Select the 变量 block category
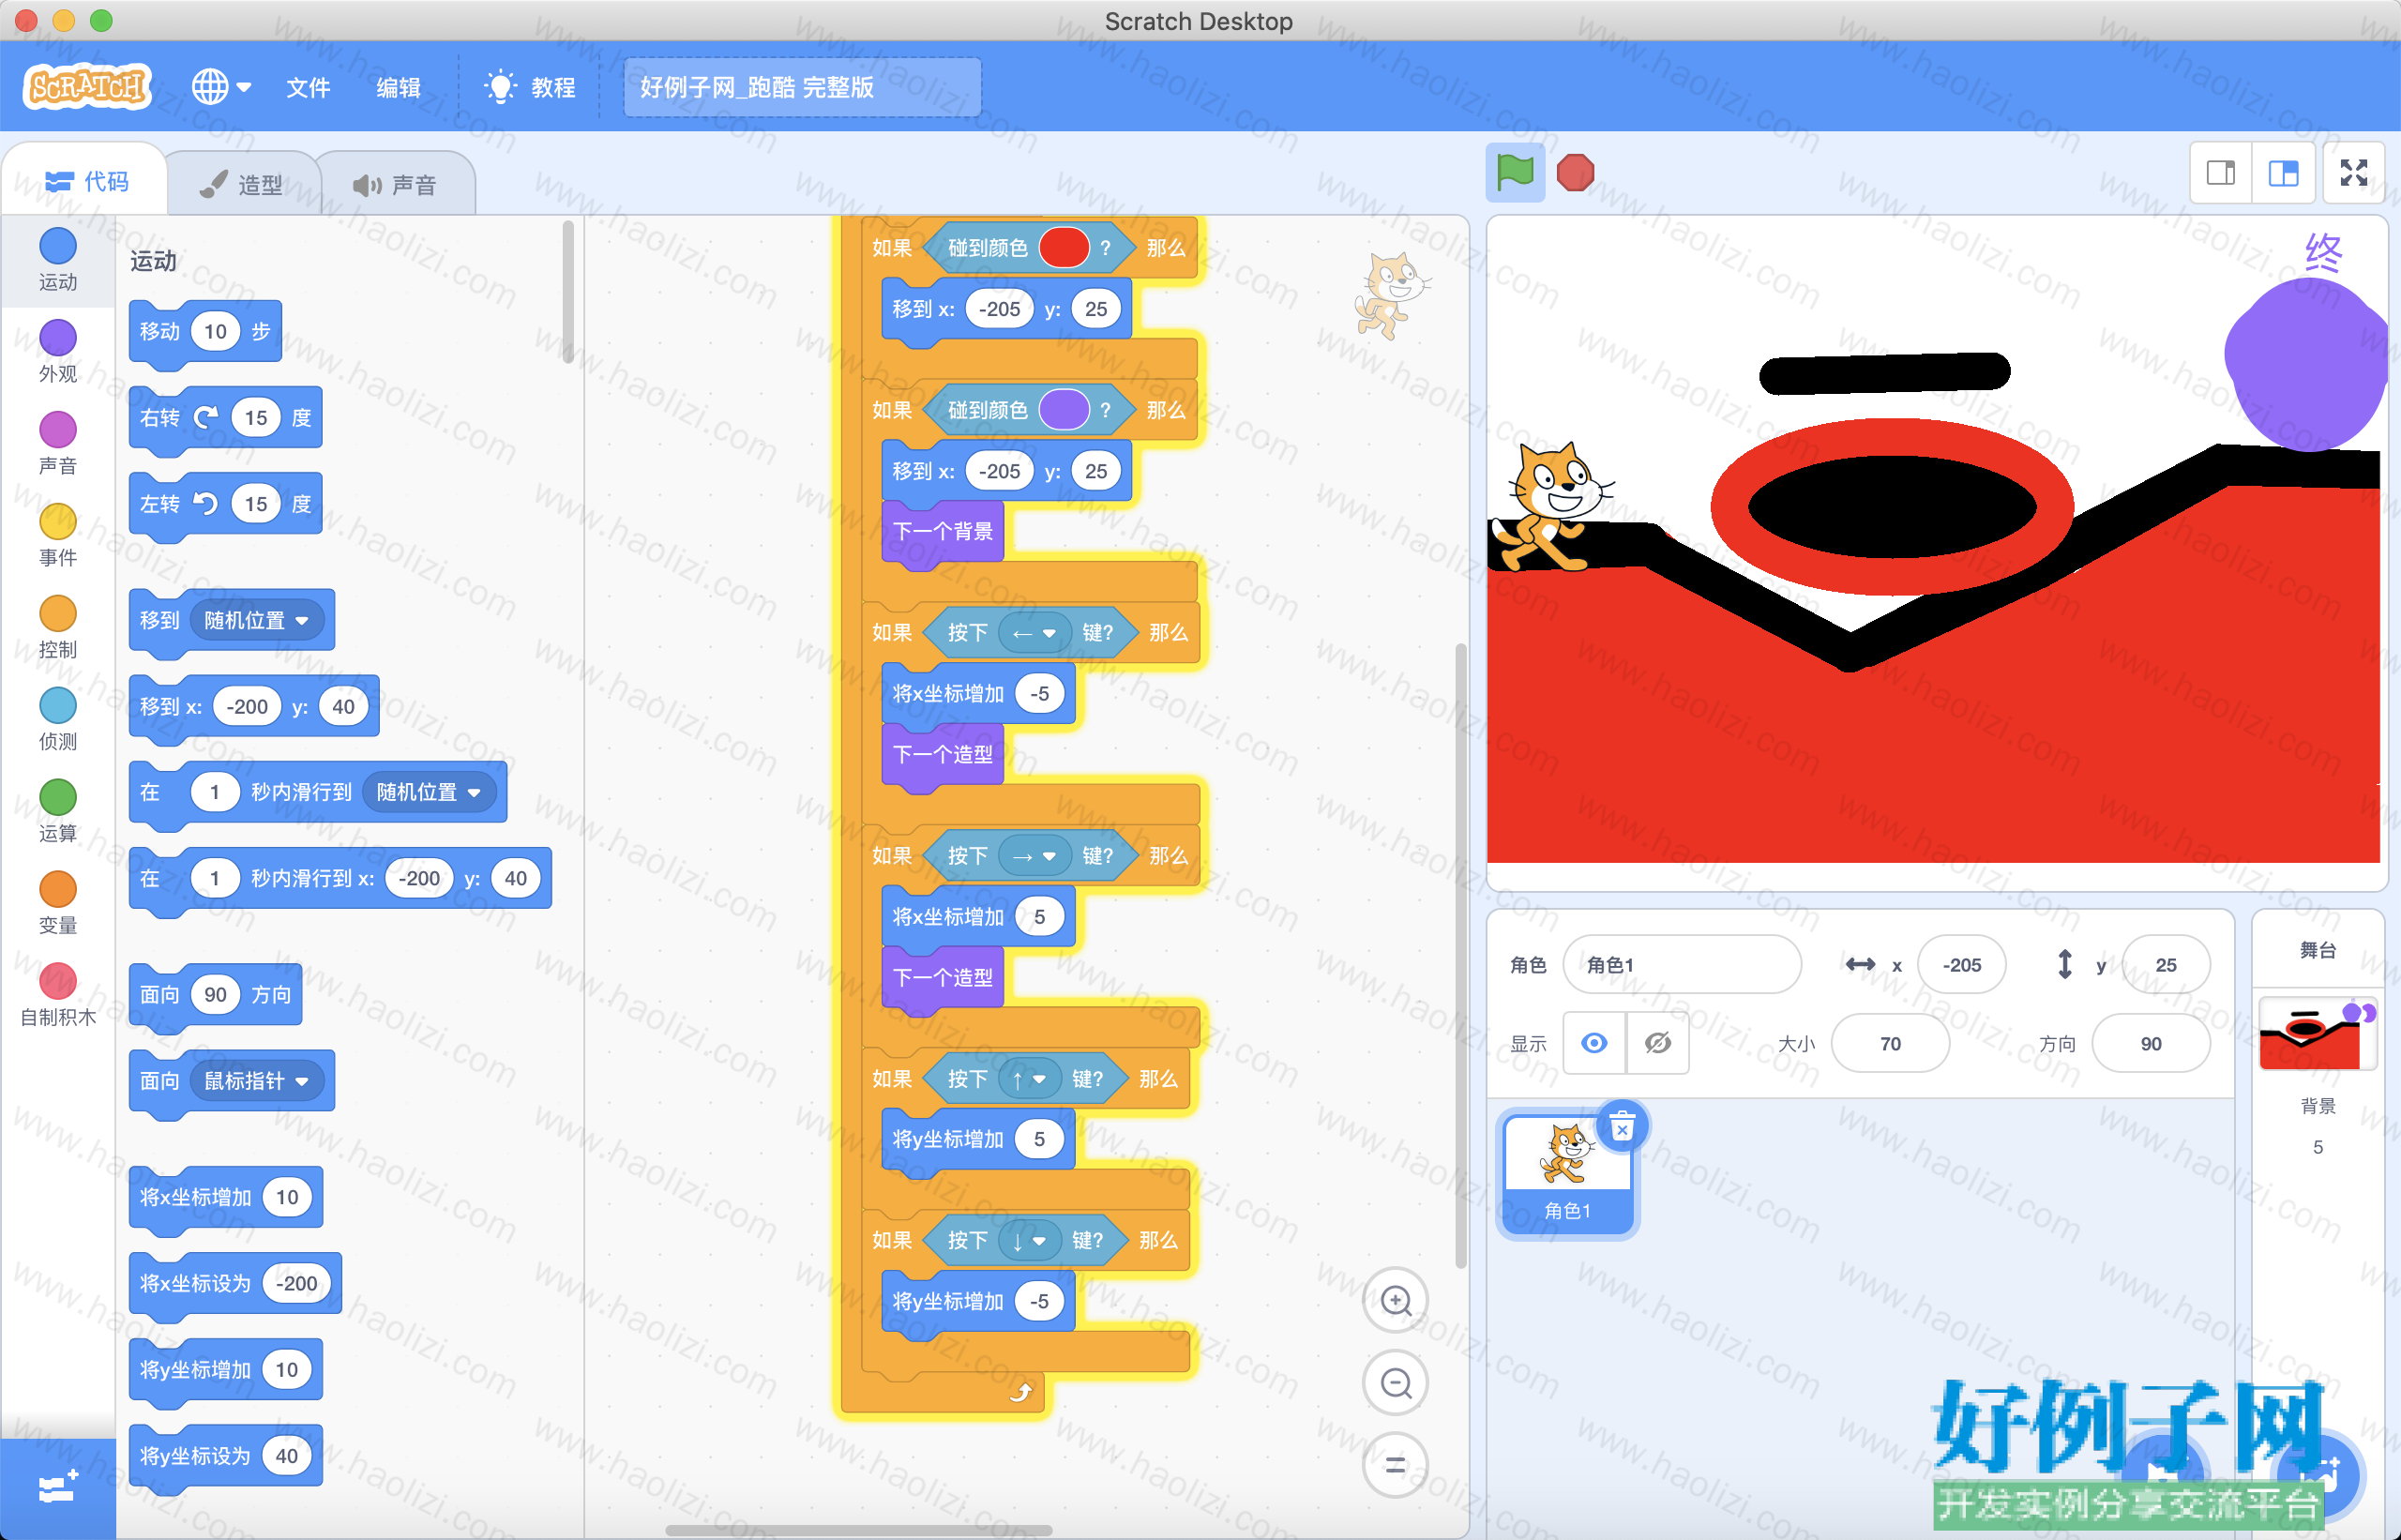This screenshot has height=1540, width=2401. (x=58, y=903)
